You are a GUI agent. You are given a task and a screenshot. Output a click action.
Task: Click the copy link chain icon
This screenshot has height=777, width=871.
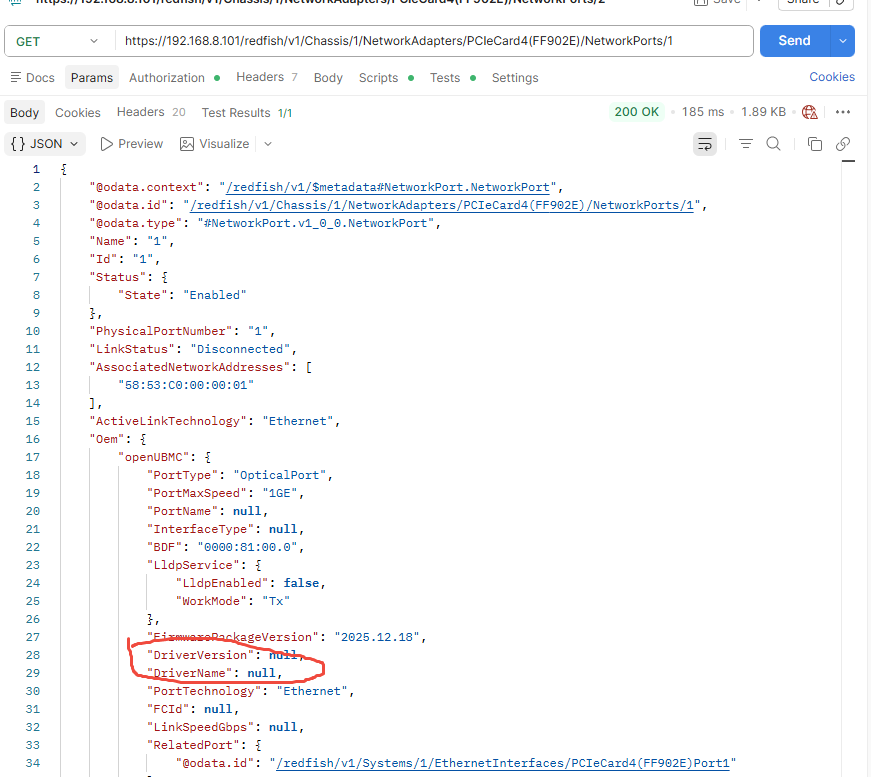tap(843, 144)
